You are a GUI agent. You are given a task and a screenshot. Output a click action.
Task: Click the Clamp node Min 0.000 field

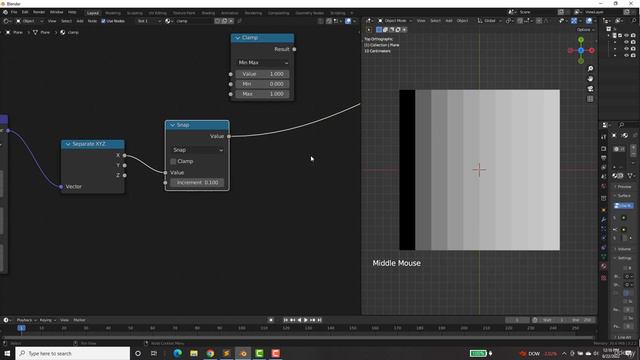pos(262,84)
